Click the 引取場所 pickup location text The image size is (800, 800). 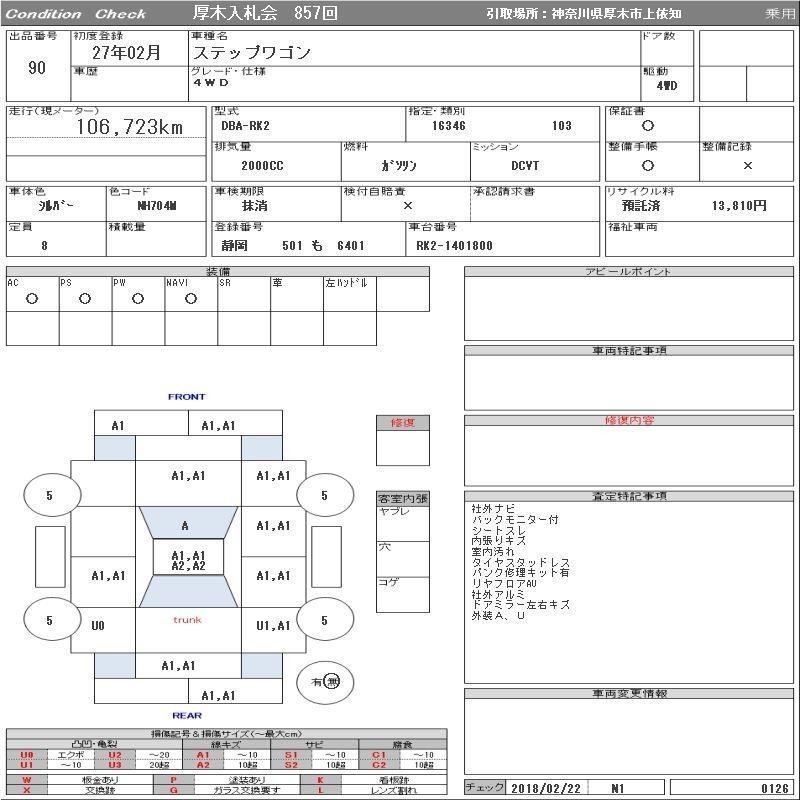(x=584, y=14)
